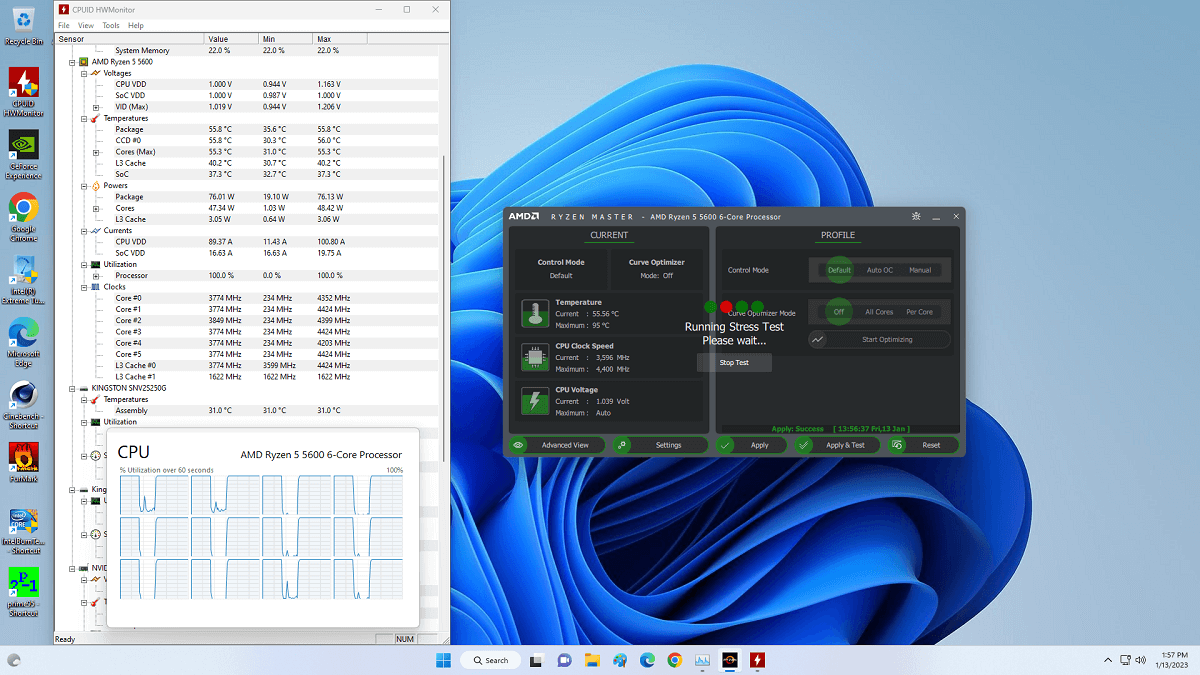Show hidden system tray icons
The image size is (1200, 675).
click(x=1107, y=660)
